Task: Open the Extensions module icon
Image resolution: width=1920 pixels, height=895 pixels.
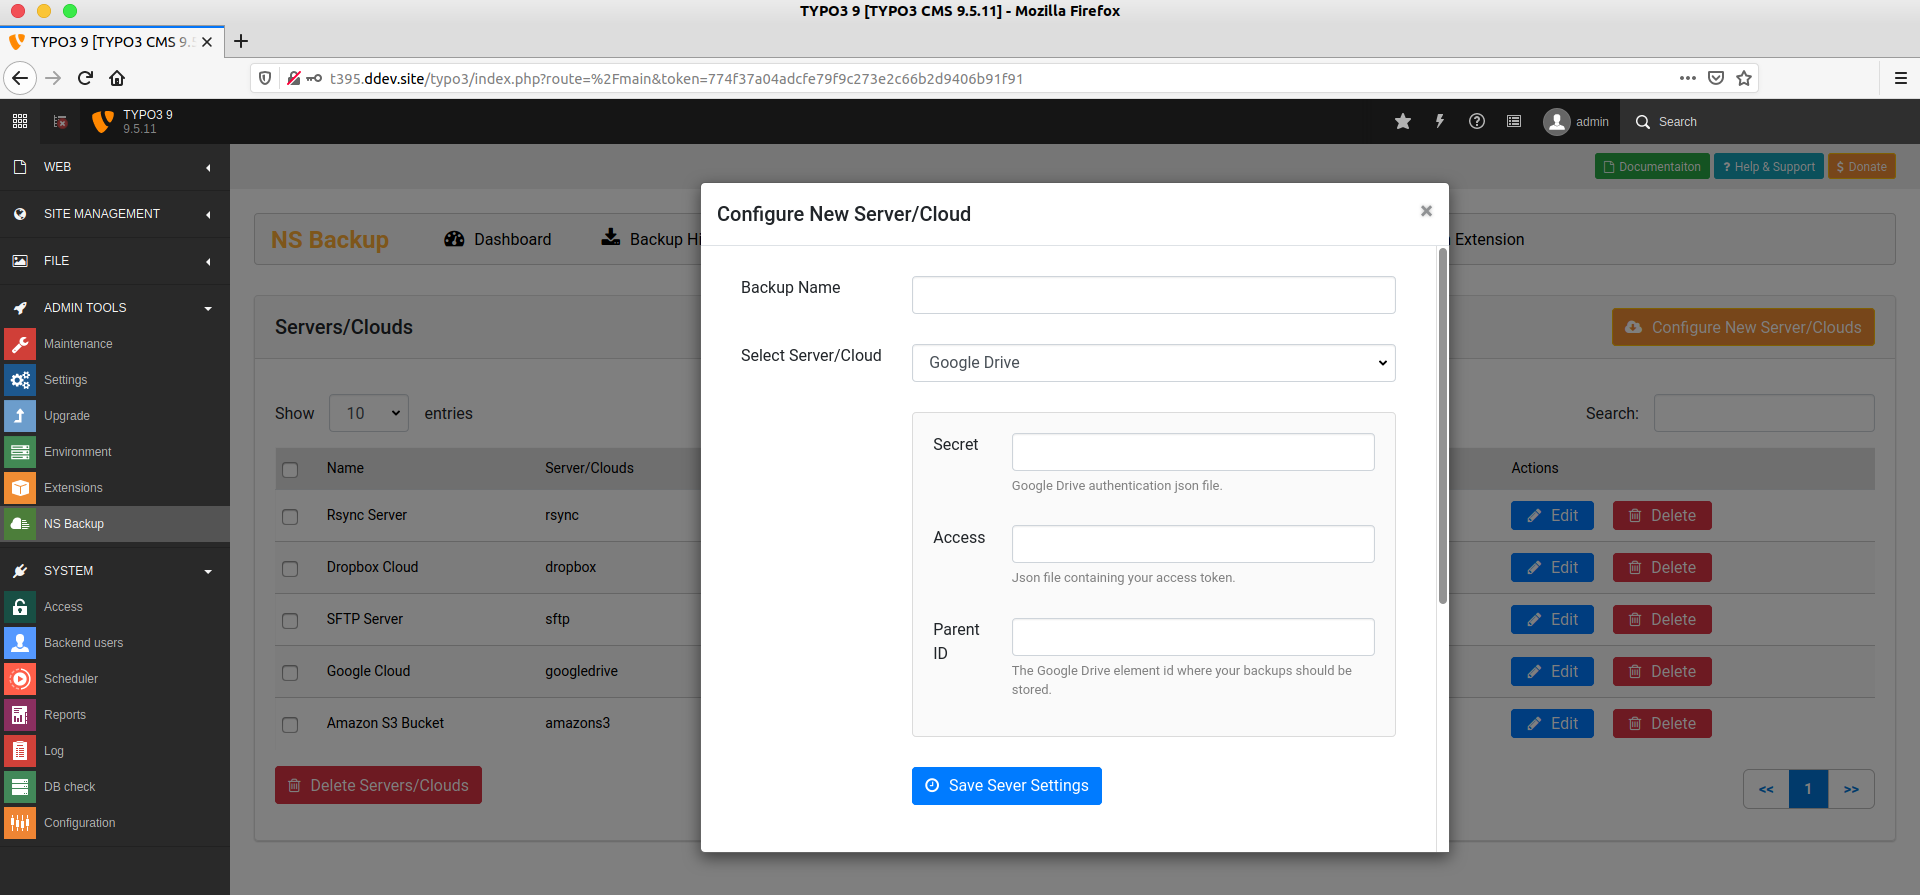Action: click(x=20, y=488)
